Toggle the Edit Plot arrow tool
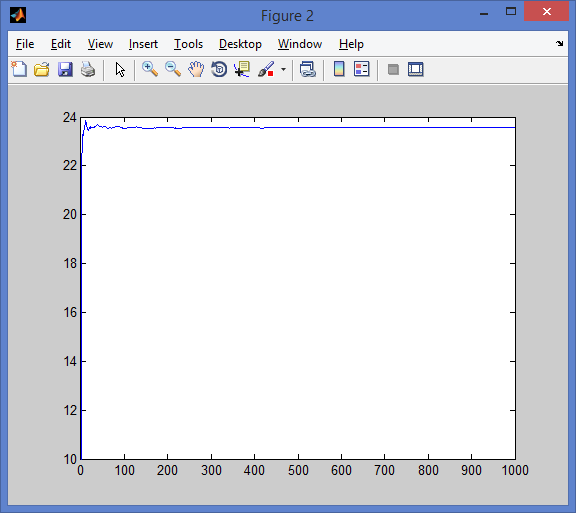The image size is (576, 513). [120, 69]
